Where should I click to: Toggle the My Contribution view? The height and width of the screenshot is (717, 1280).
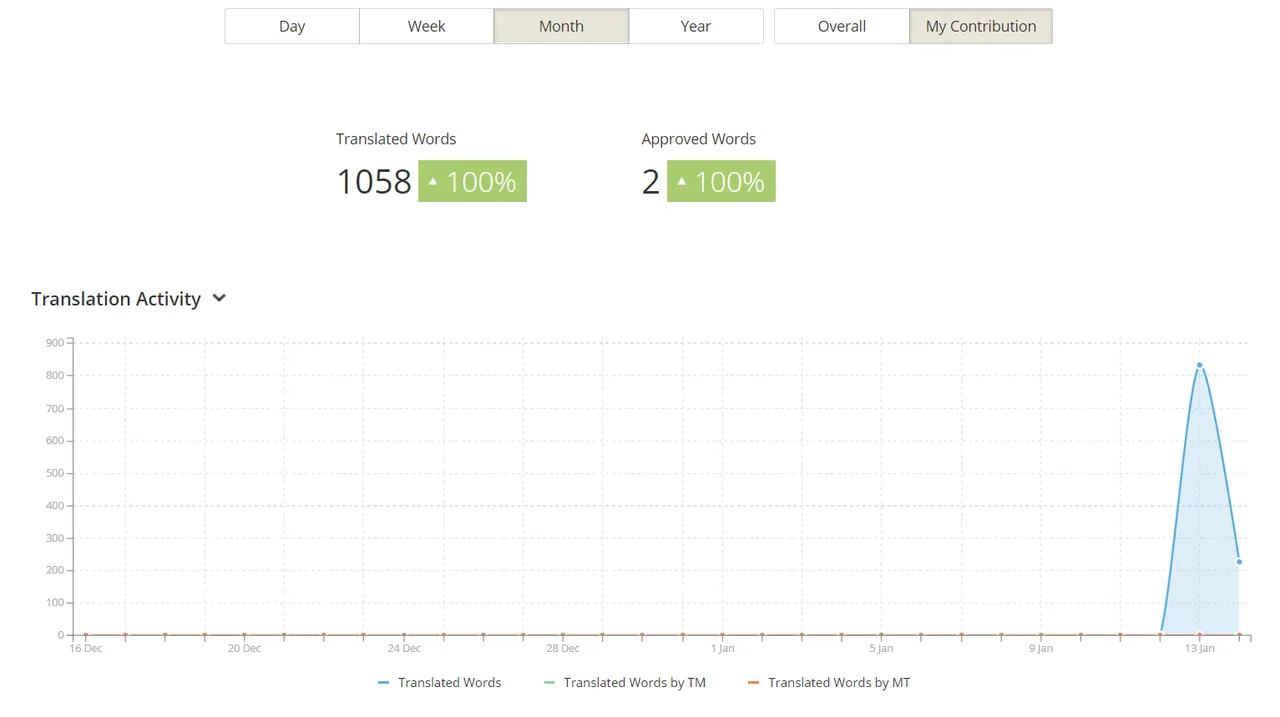[x=981, y=26]
